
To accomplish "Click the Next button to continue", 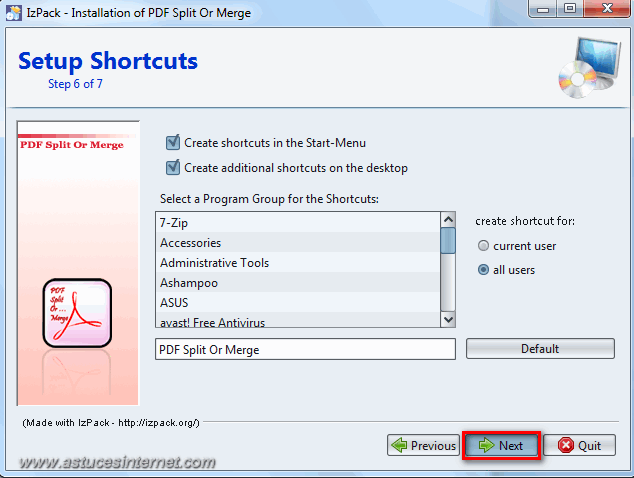I will pos(501,445).
